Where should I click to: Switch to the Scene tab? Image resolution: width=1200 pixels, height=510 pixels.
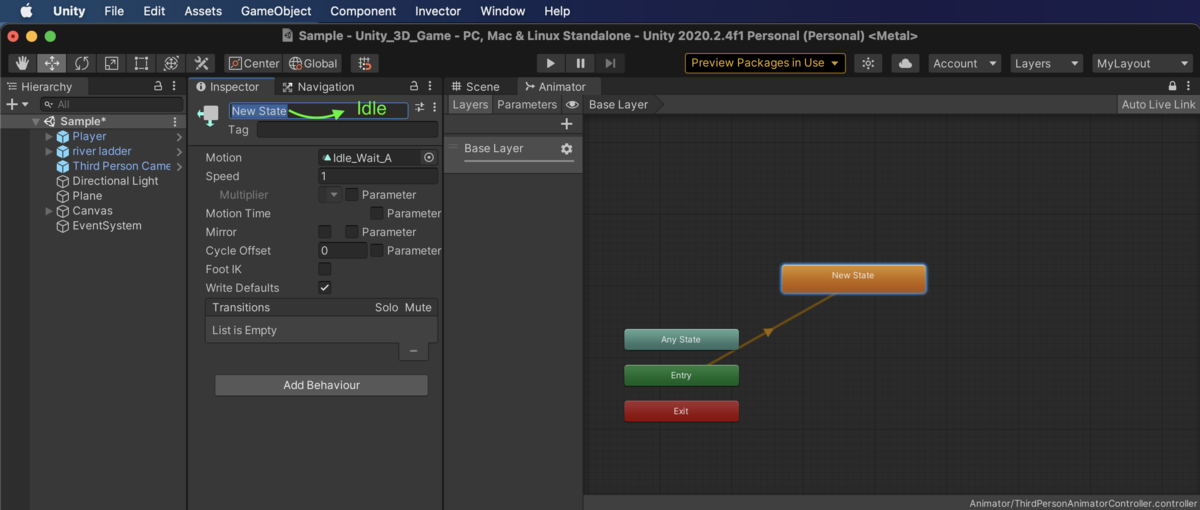475,87
